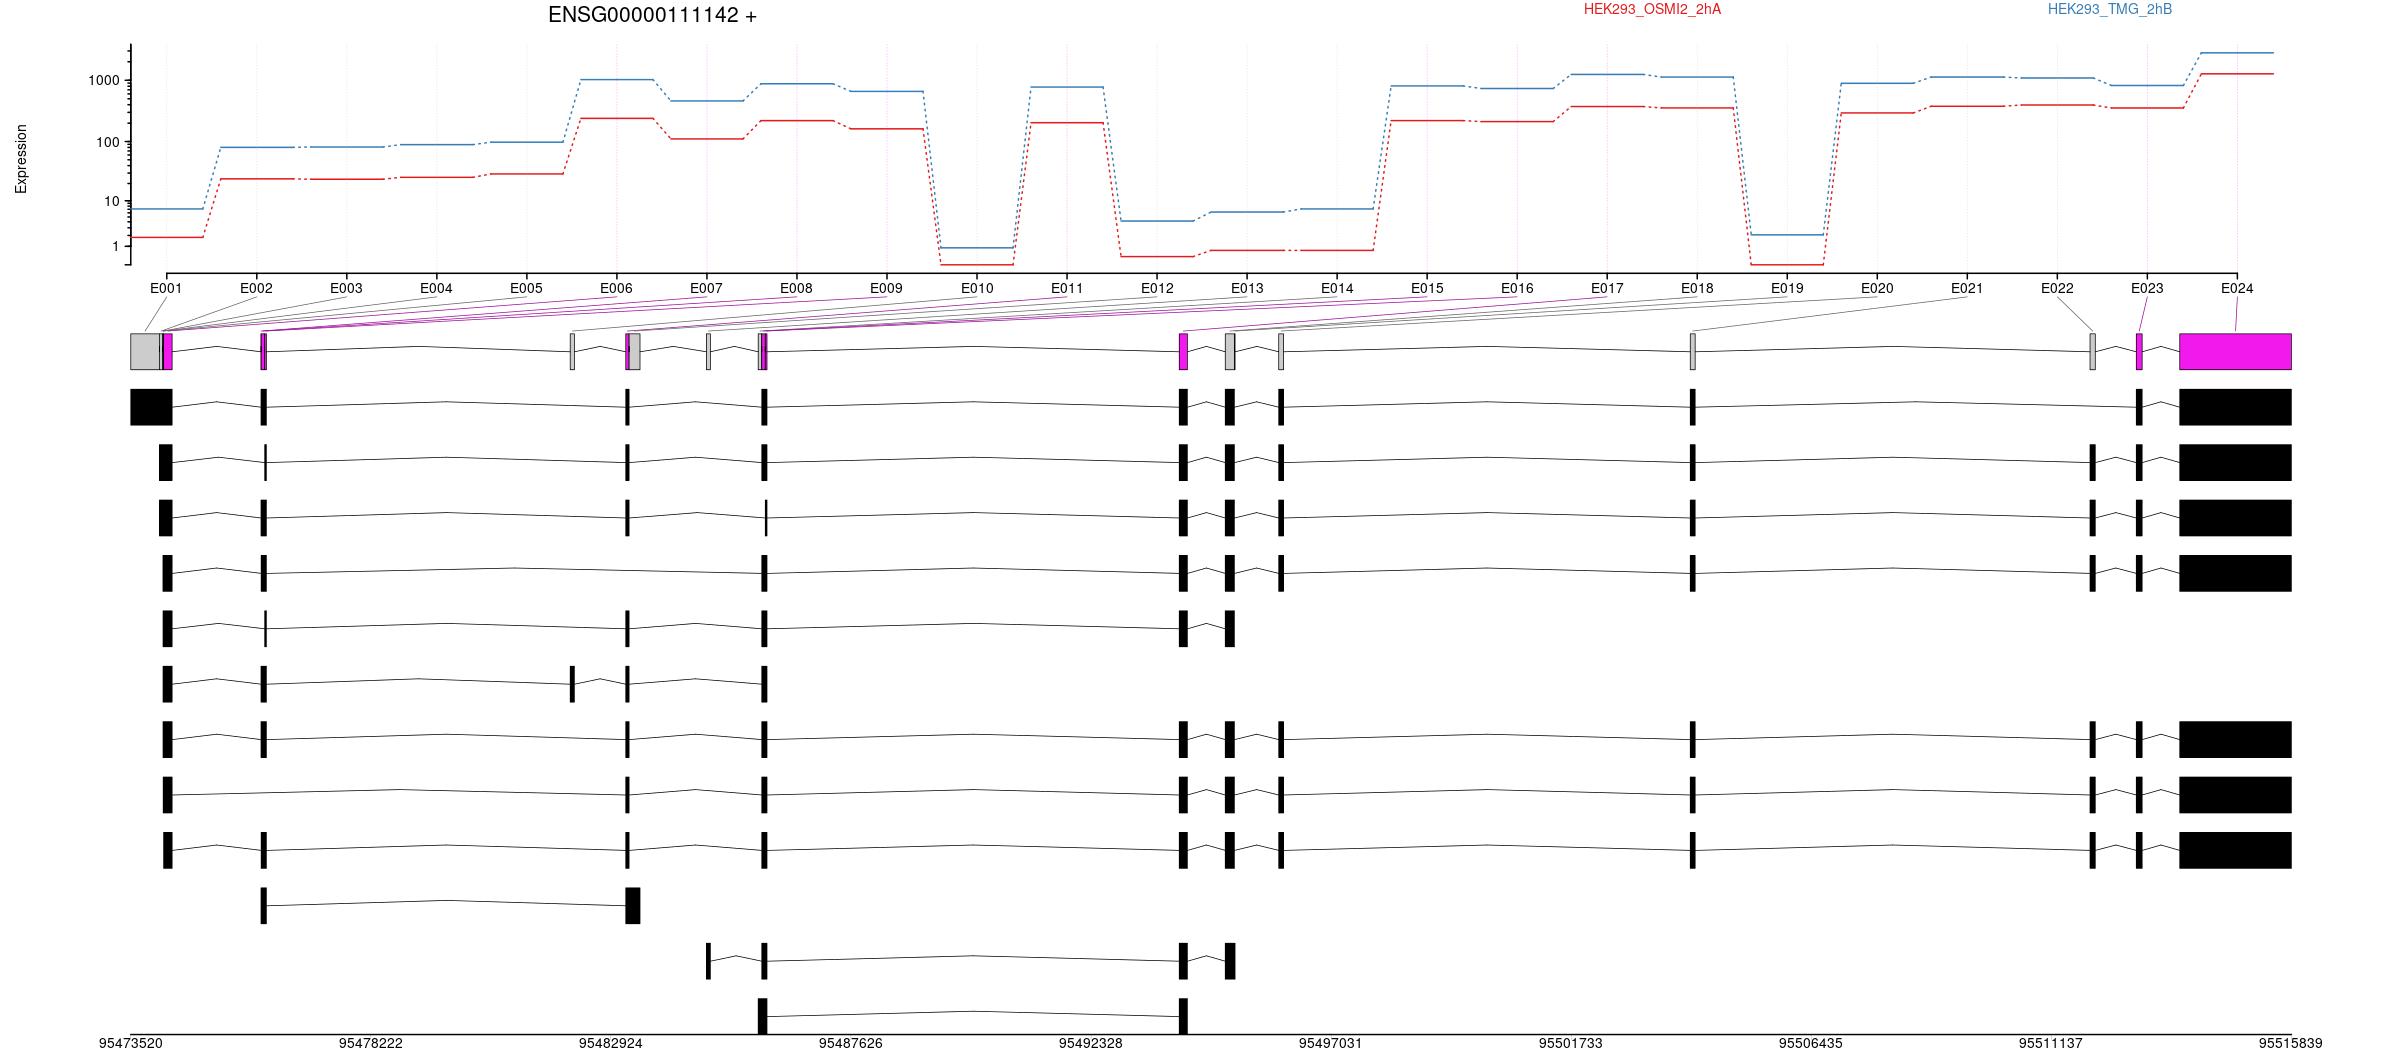Click exon label E010
The height and width of the screenshot is (1060, 2400).
tap(977, 288)
